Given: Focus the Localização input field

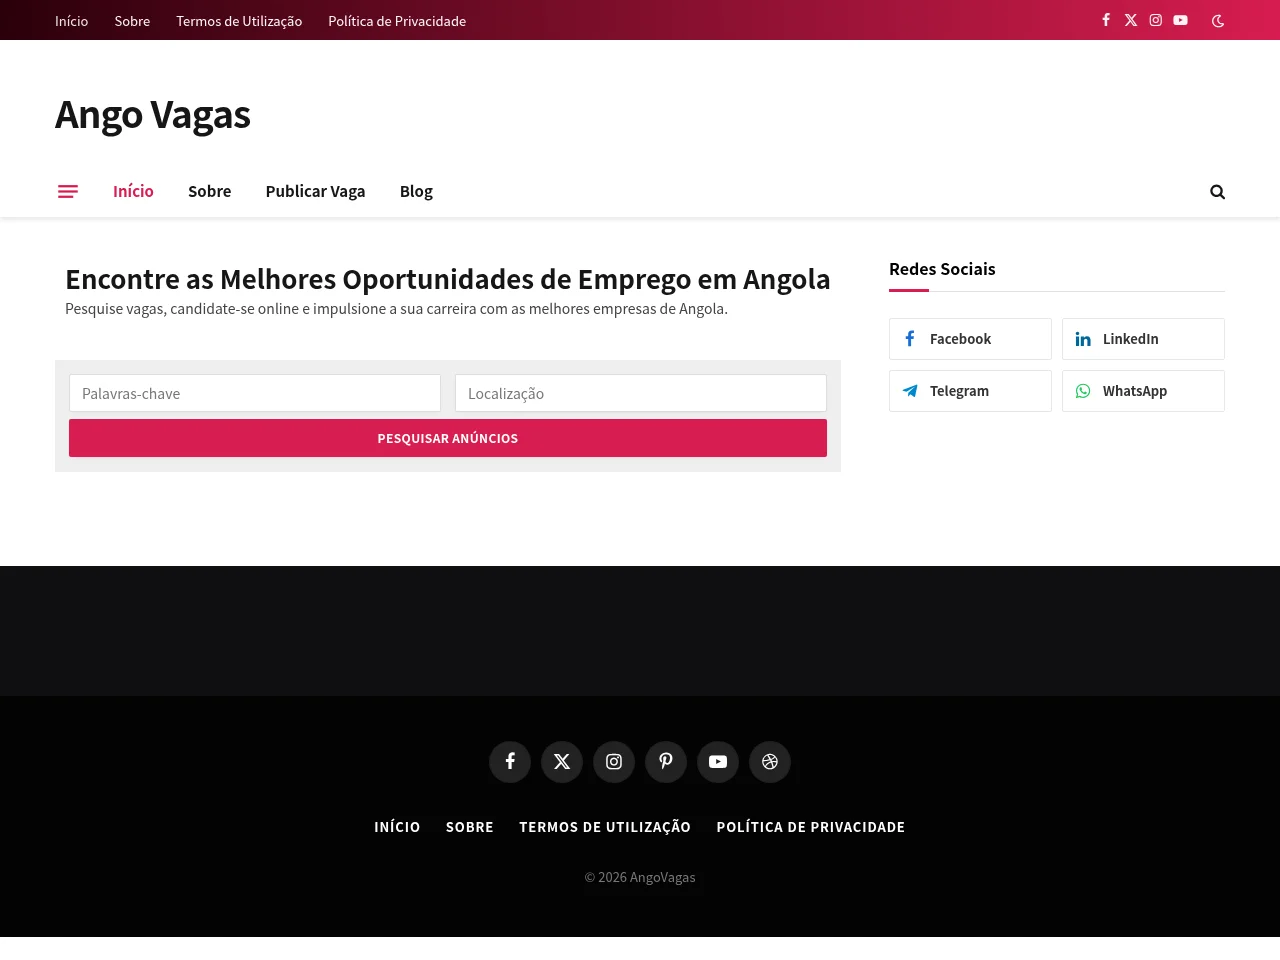Looking at the screenshot, I should (x=641, y=393).
